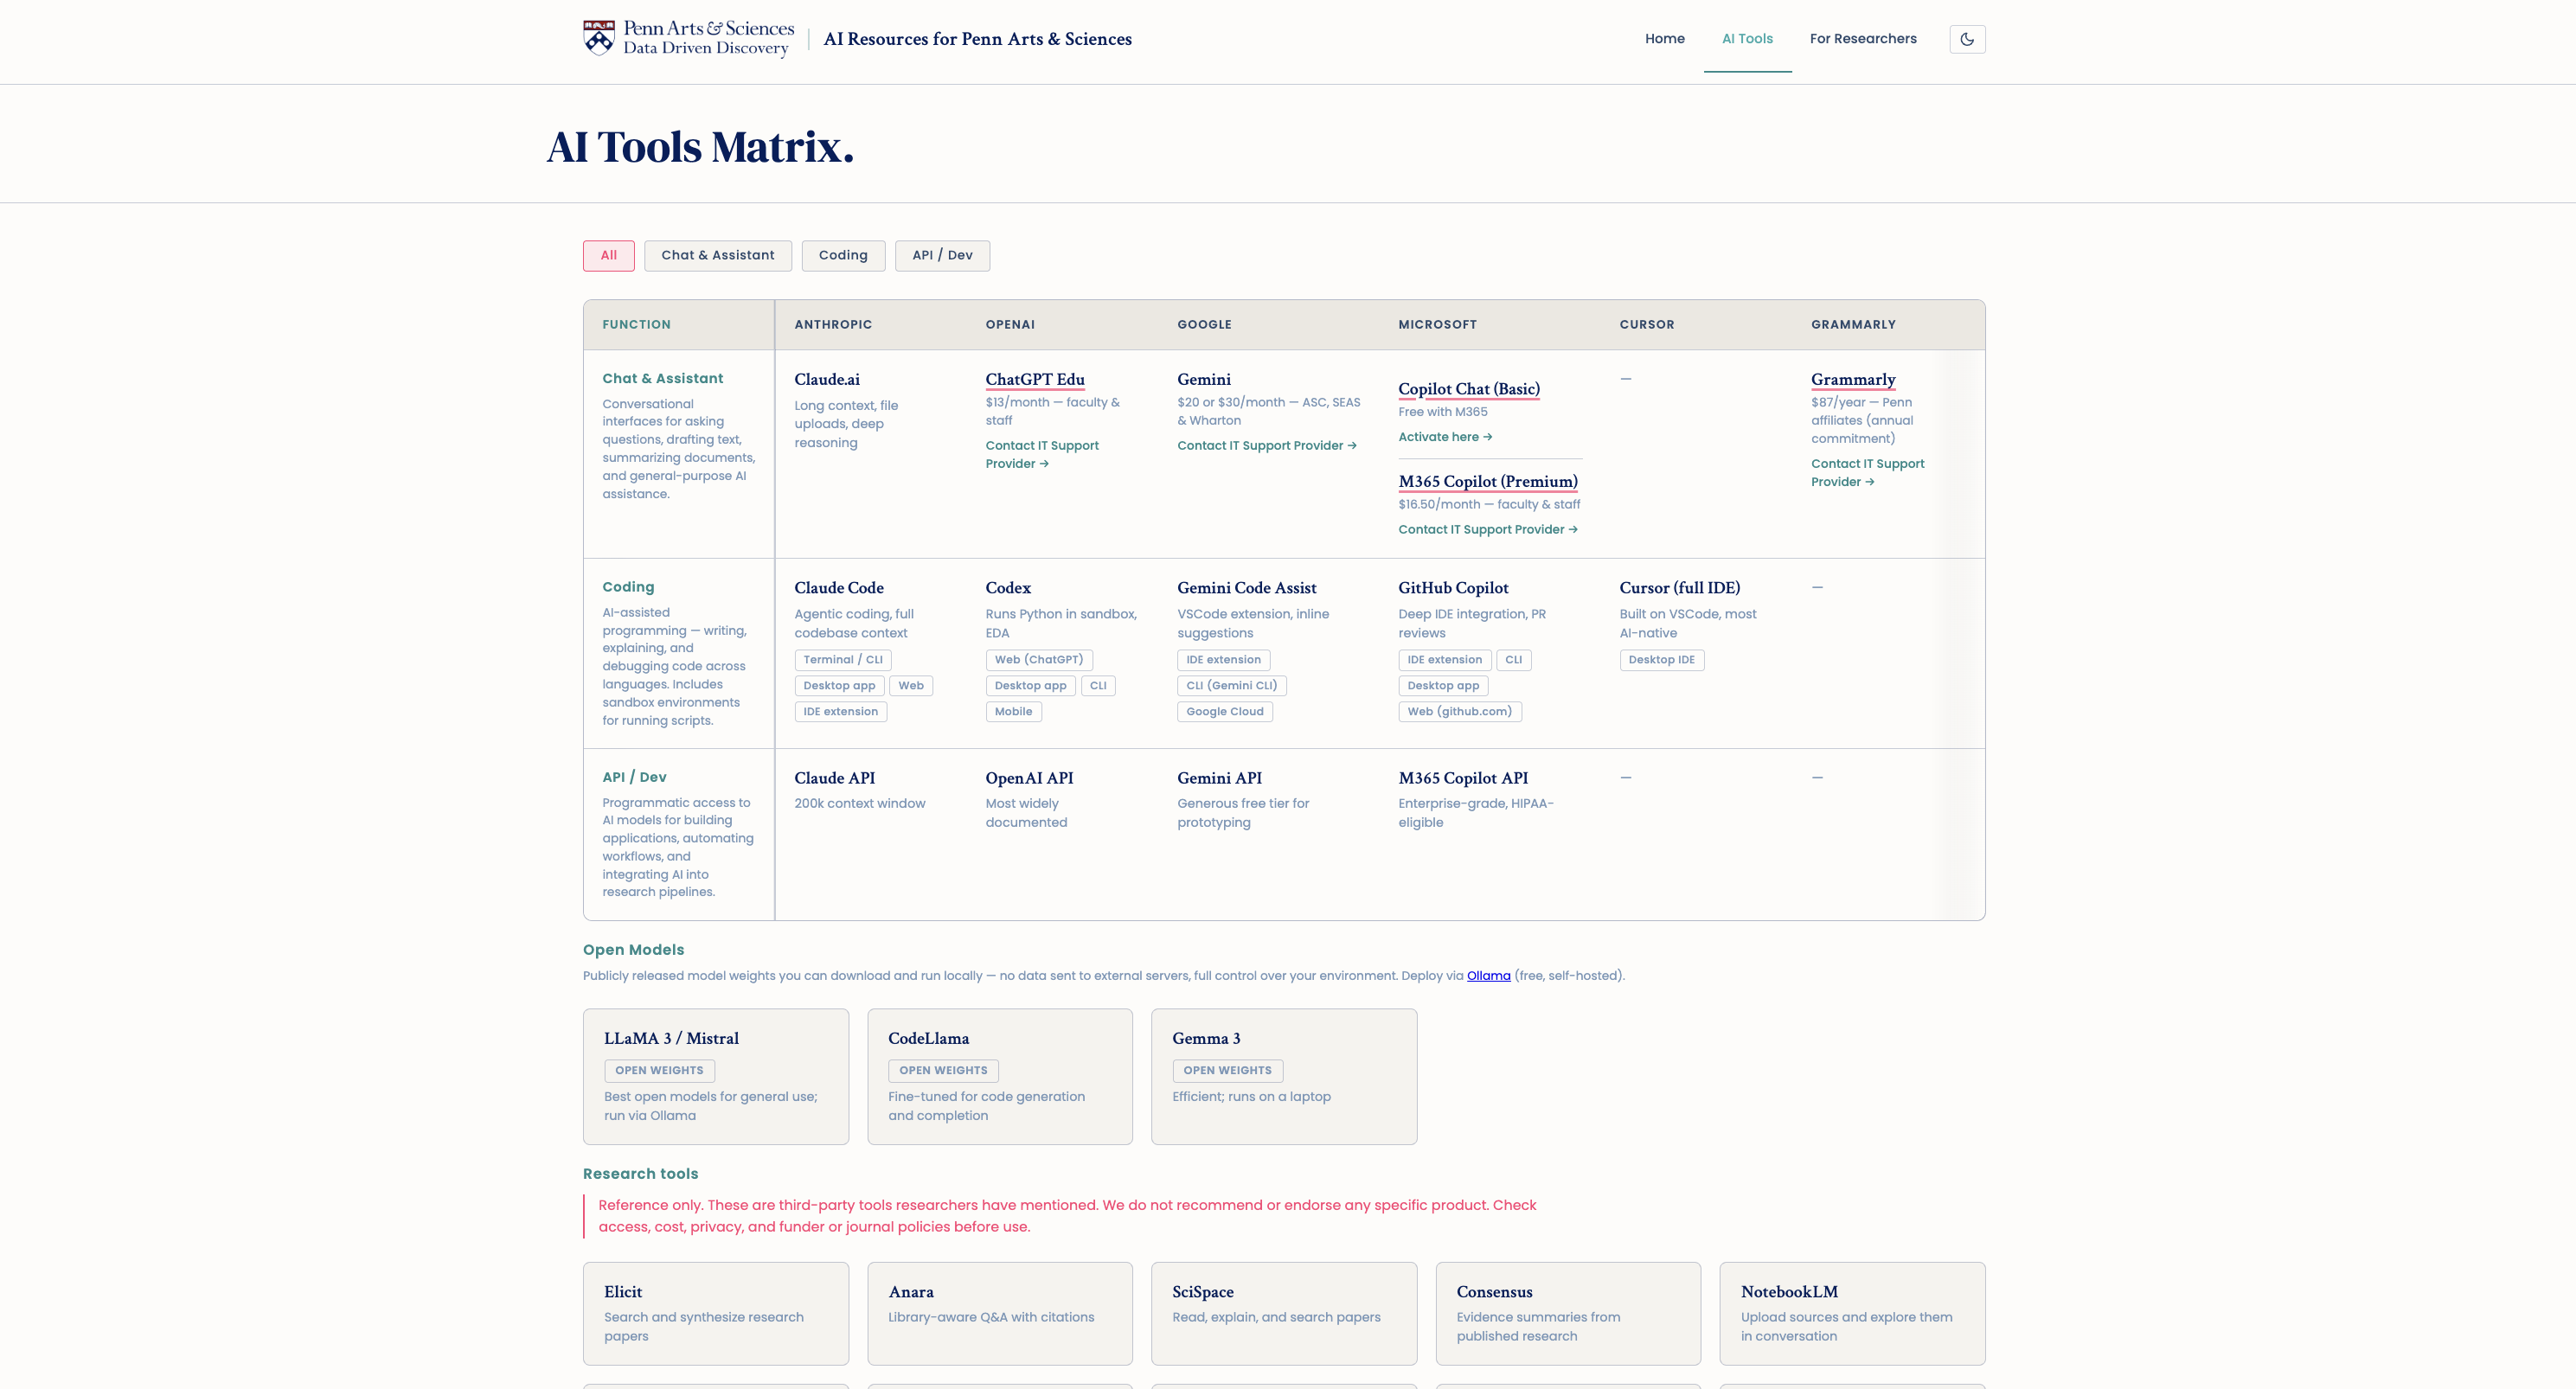Click Gemini Code Assist entry
The image size is (2576, 1389).
[1247, 588]
